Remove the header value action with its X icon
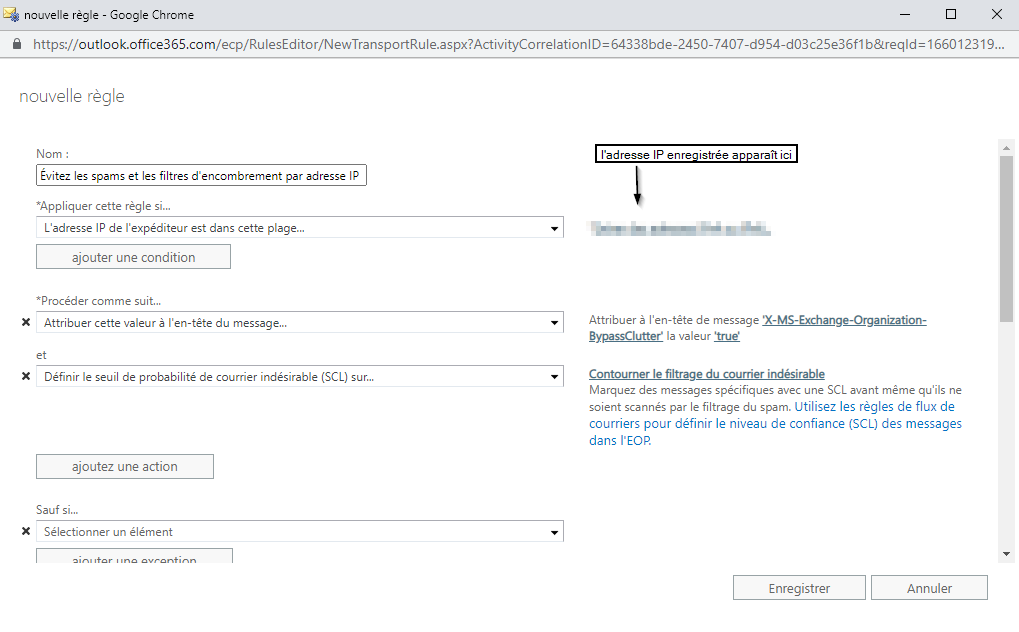 (26, 323)
